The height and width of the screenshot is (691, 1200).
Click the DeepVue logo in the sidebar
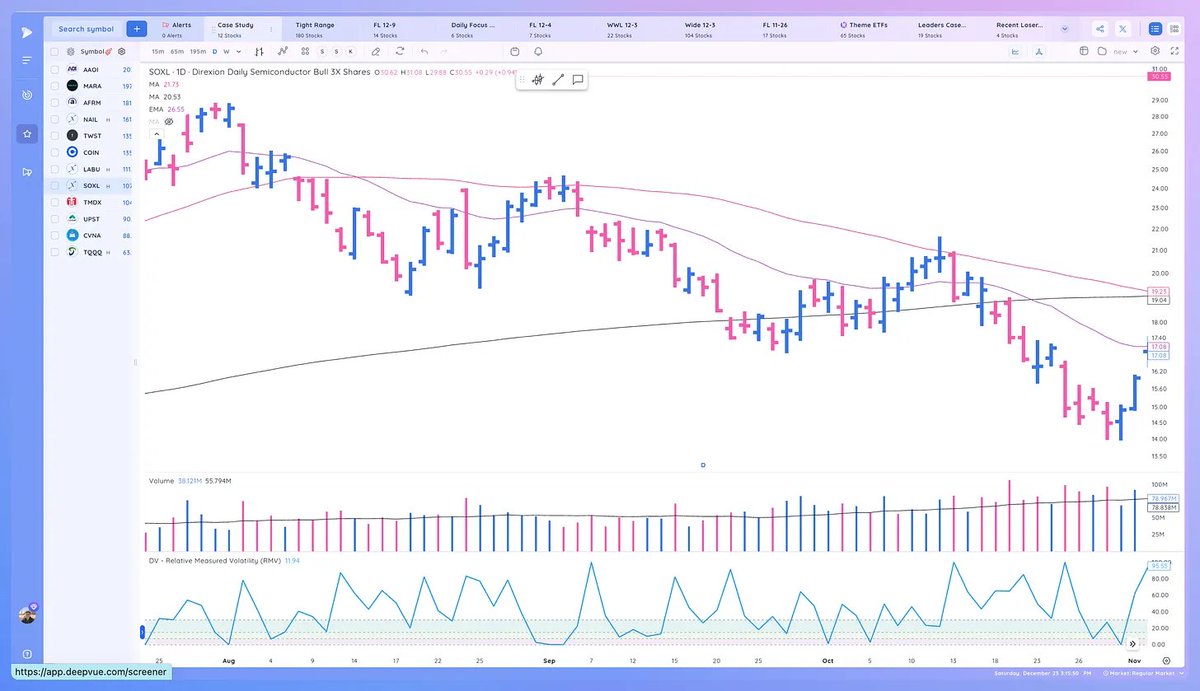tap(26, 31)
